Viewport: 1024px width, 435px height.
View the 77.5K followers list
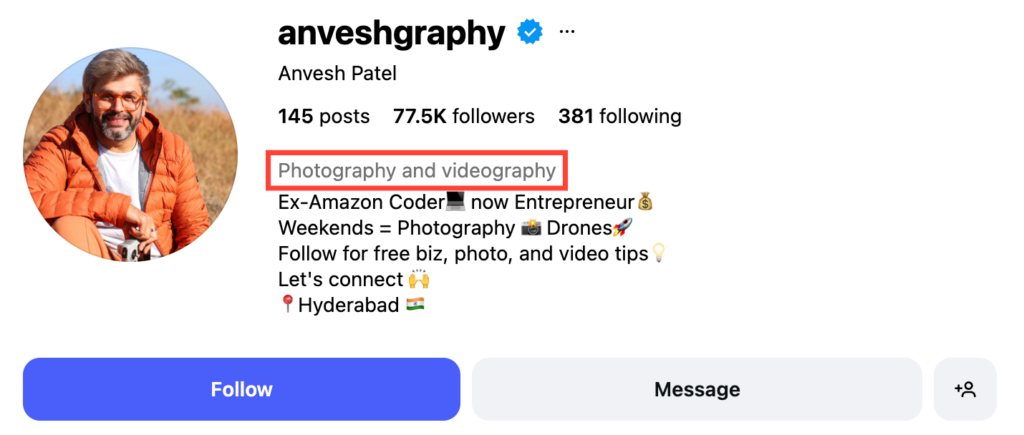tap(463, 116)
